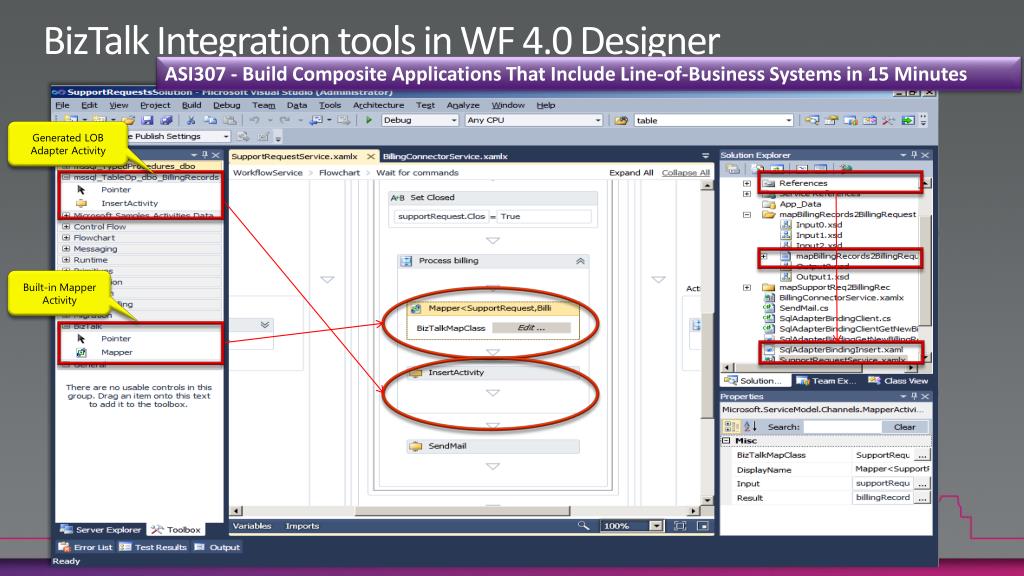Open the Variables pane
Image resolution: width=1024 pixels, height=576 pixels.
[x=252, y=526]
